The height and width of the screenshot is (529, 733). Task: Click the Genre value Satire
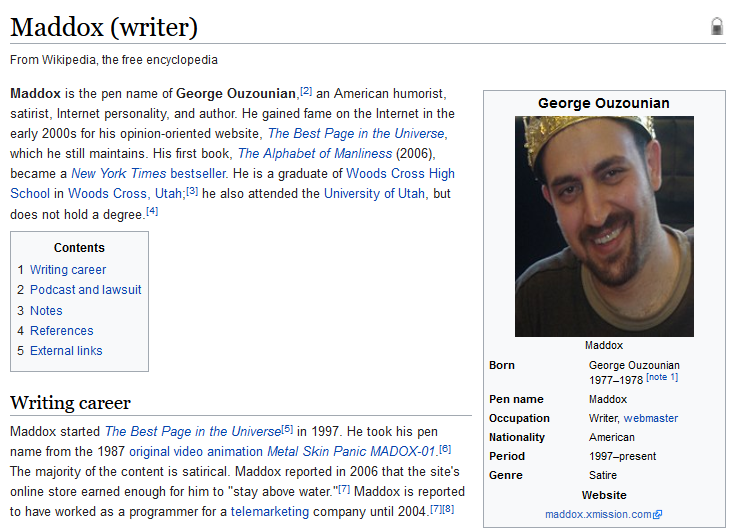(x=603, y=475)
